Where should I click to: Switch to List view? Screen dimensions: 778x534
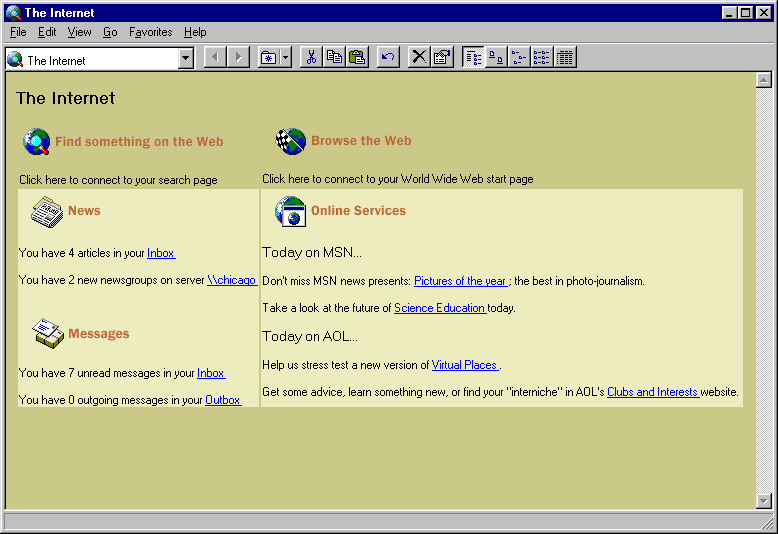click(x=541, y=58)
